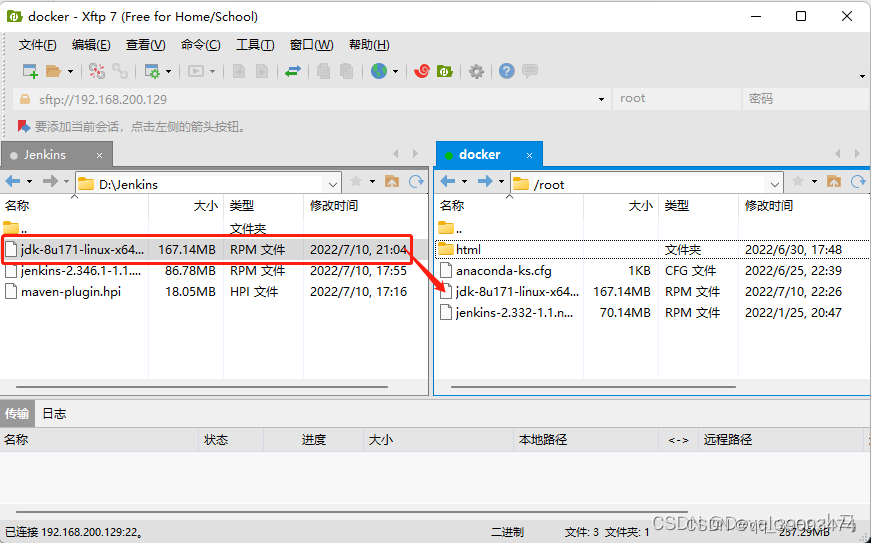Click the 状态 column header in transfers
This screenshot has width=871, height=543.
(x=231, y=440)
